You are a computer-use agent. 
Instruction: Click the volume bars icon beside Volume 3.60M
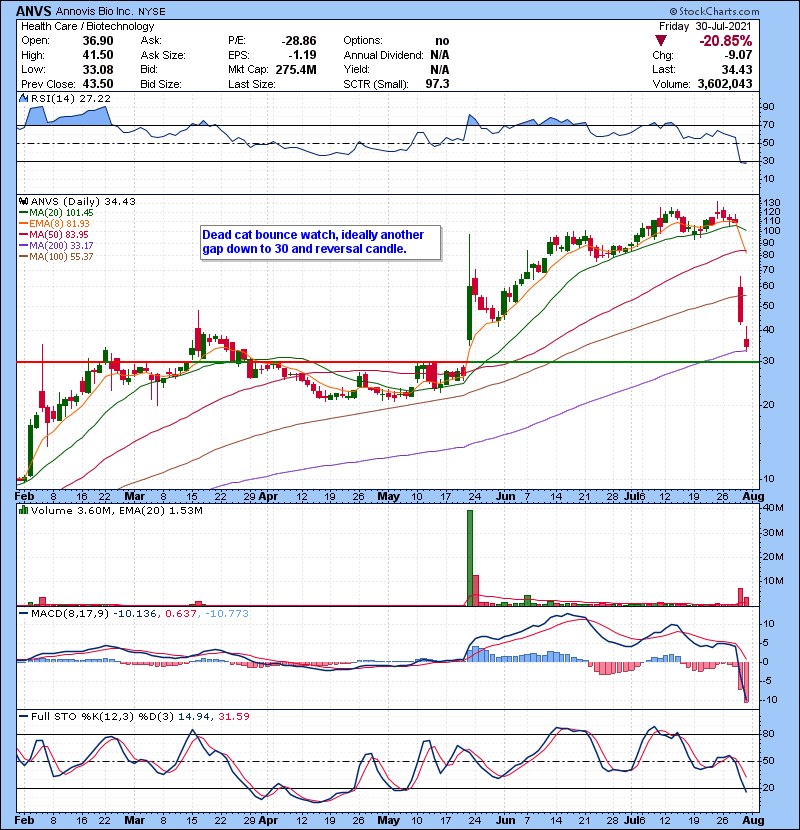[23, 510]
